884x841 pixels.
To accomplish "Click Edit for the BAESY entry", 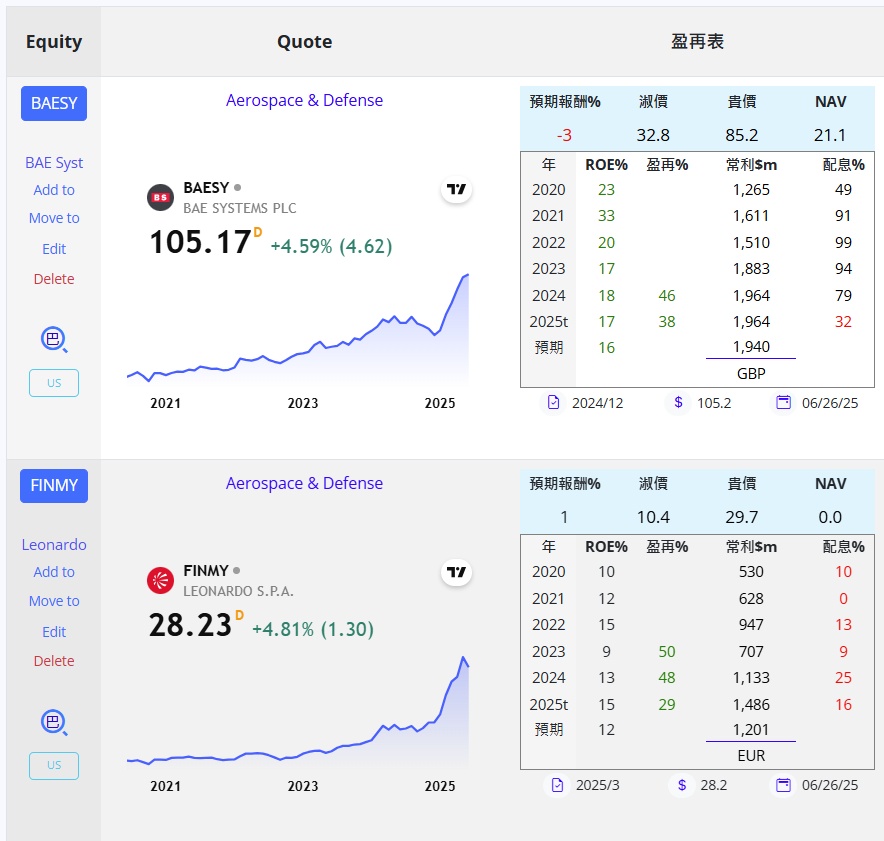I will (x=54, y=249).
